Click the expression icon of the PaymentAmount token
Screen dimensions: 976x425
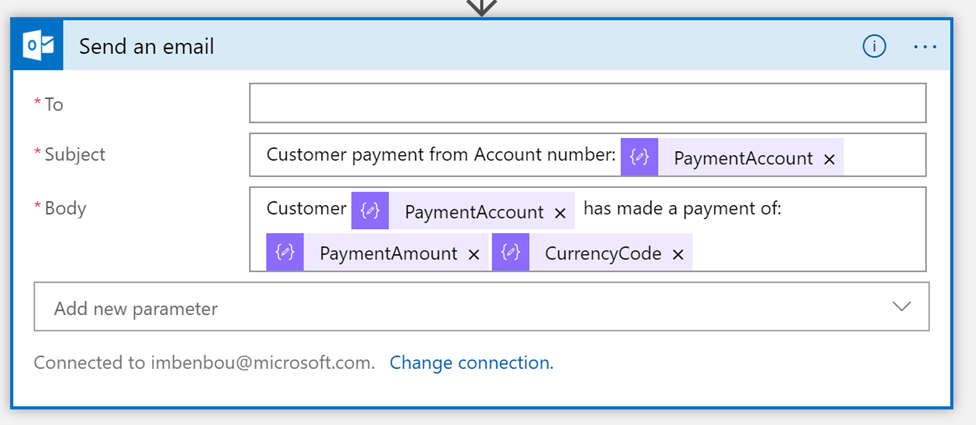point(285,253)
